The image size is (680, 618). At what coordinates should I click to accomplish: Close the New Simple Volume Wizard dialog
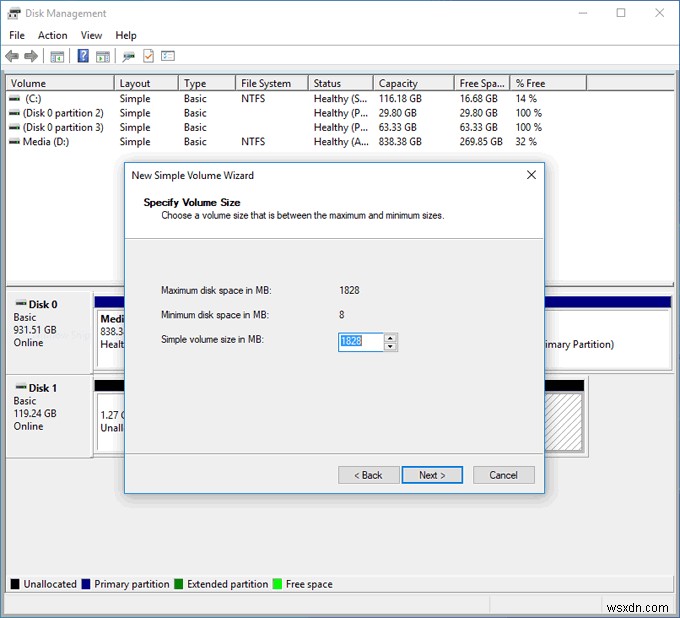tap(531, 175)
